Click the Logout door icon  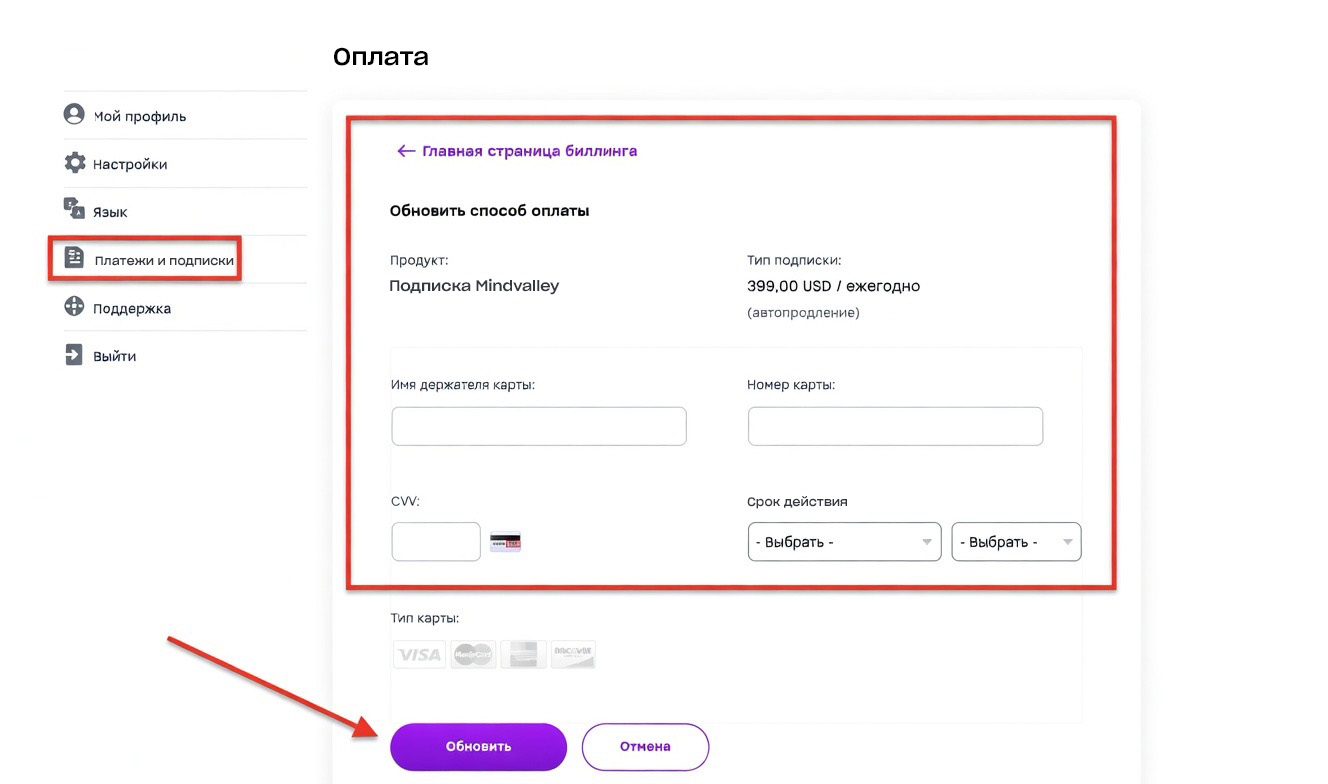(x=74, y=355)
